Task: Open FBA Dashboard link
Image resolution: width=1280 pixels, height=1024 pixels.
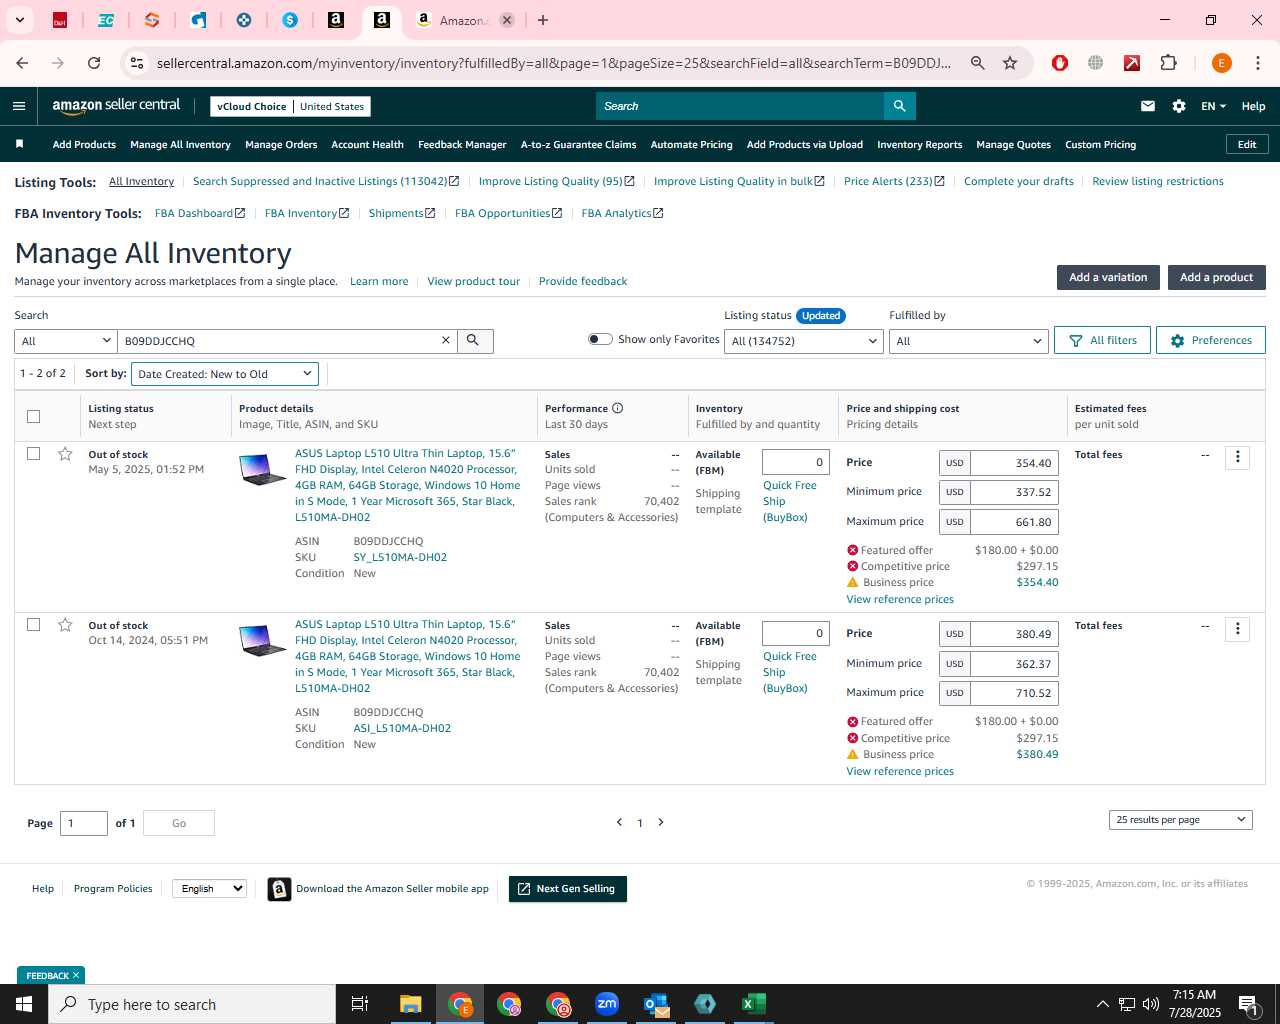Action: click(199, 213)
